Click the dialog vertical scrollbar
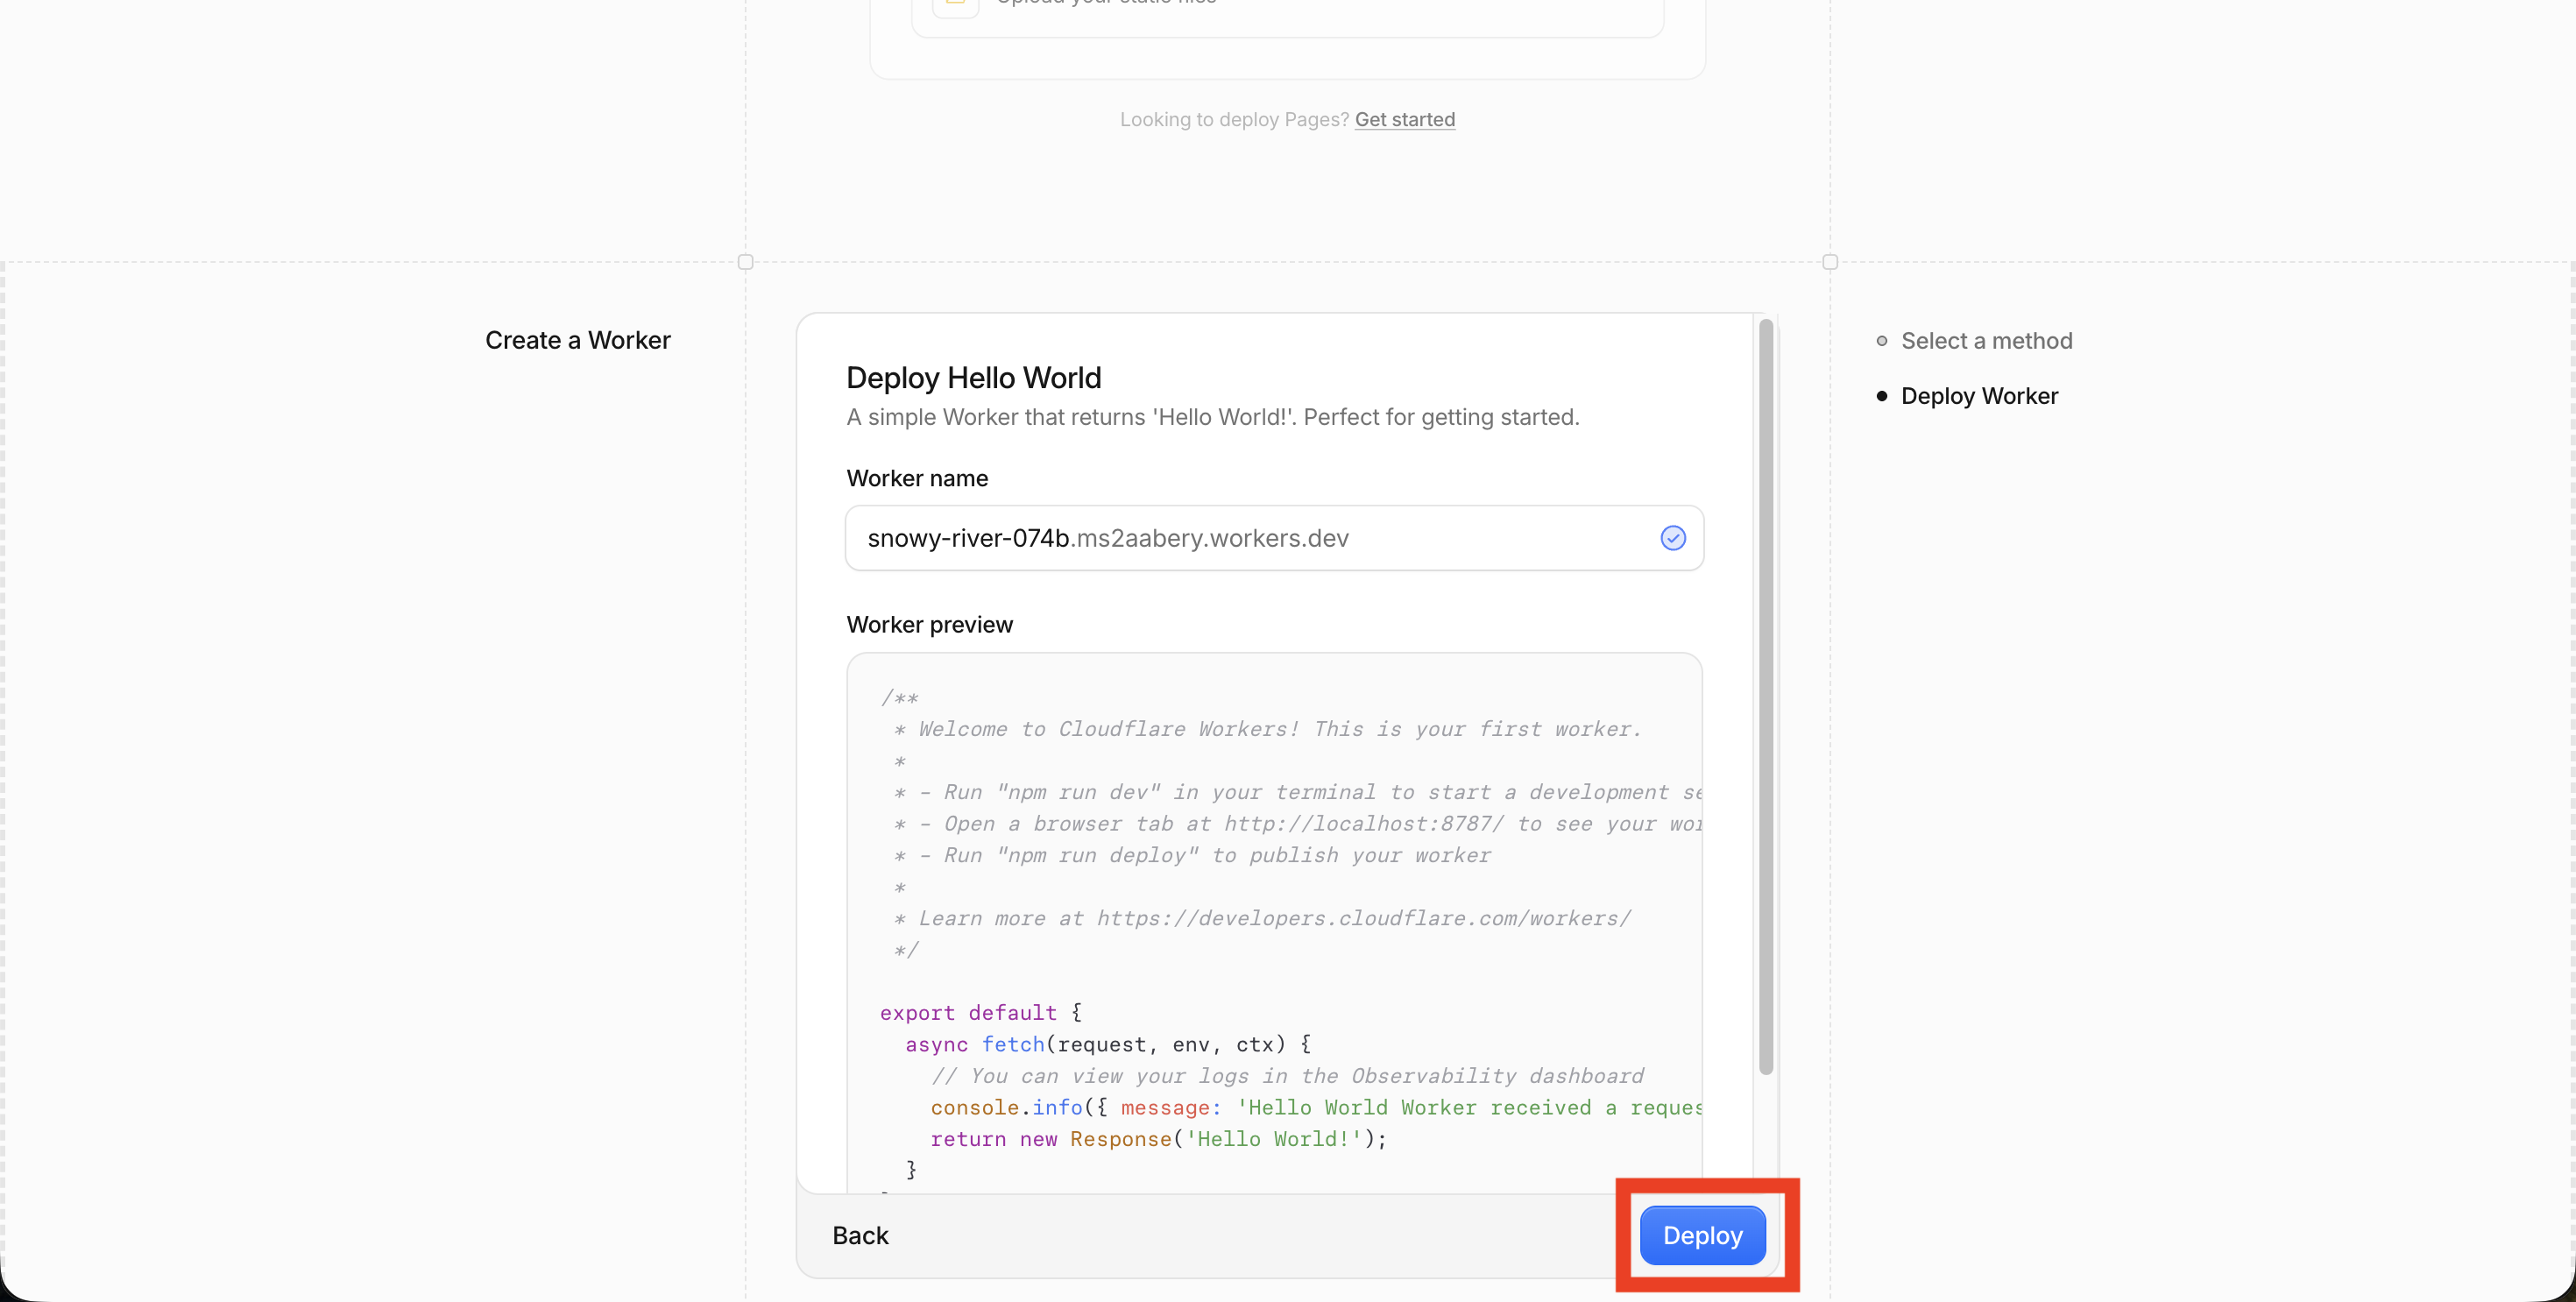The image size is (2576, 1302). pyautogui.click(x=1765, y=696)
